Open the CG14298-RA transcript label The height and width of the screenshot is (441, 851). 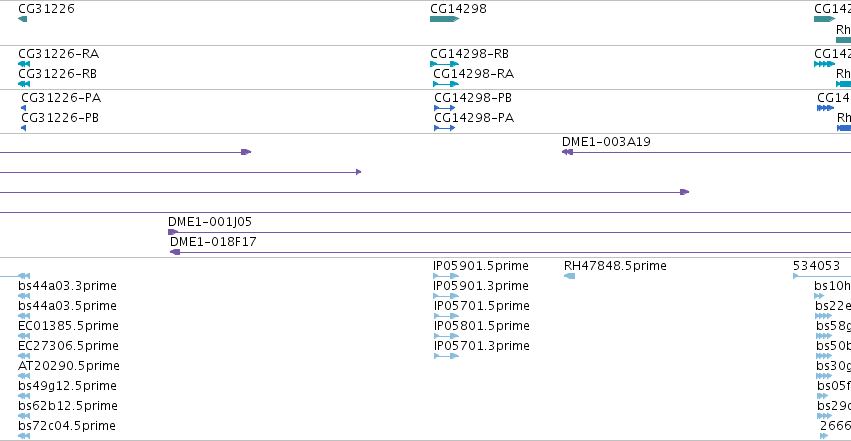click(x=473, y=74)
